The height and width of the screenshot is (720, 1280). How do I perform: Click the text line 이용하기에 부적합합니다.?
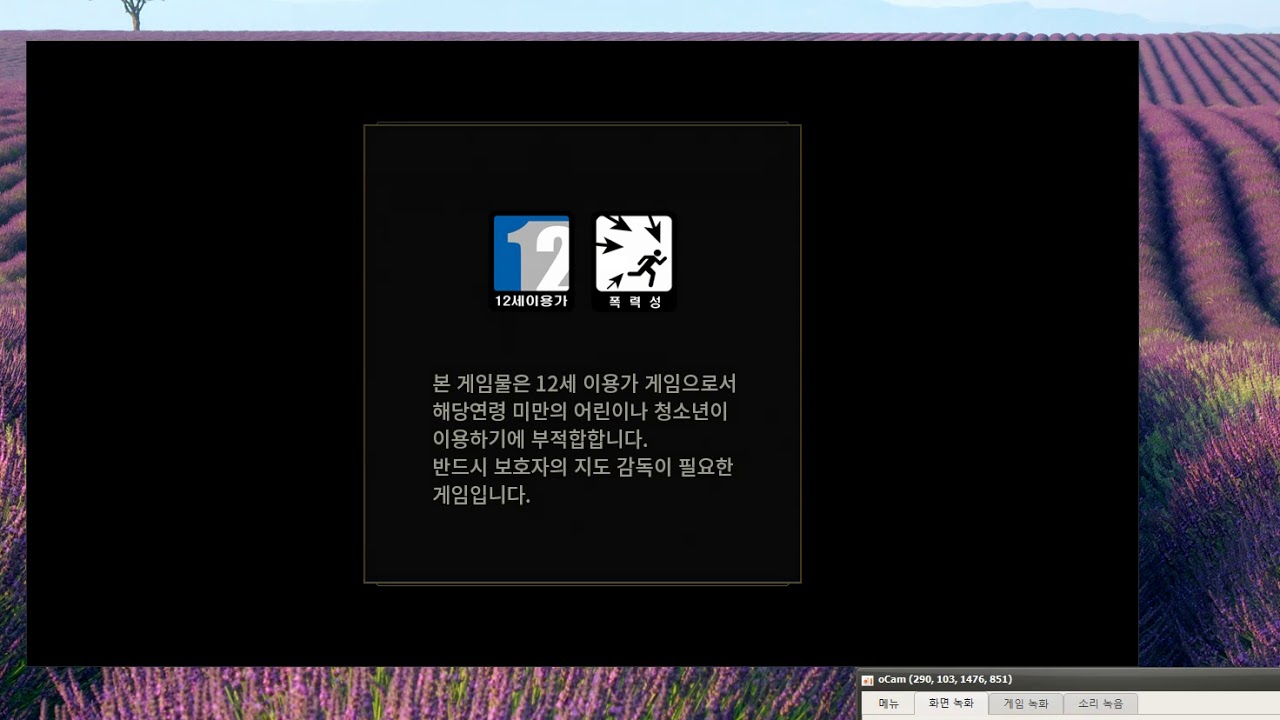click(540, 440)
